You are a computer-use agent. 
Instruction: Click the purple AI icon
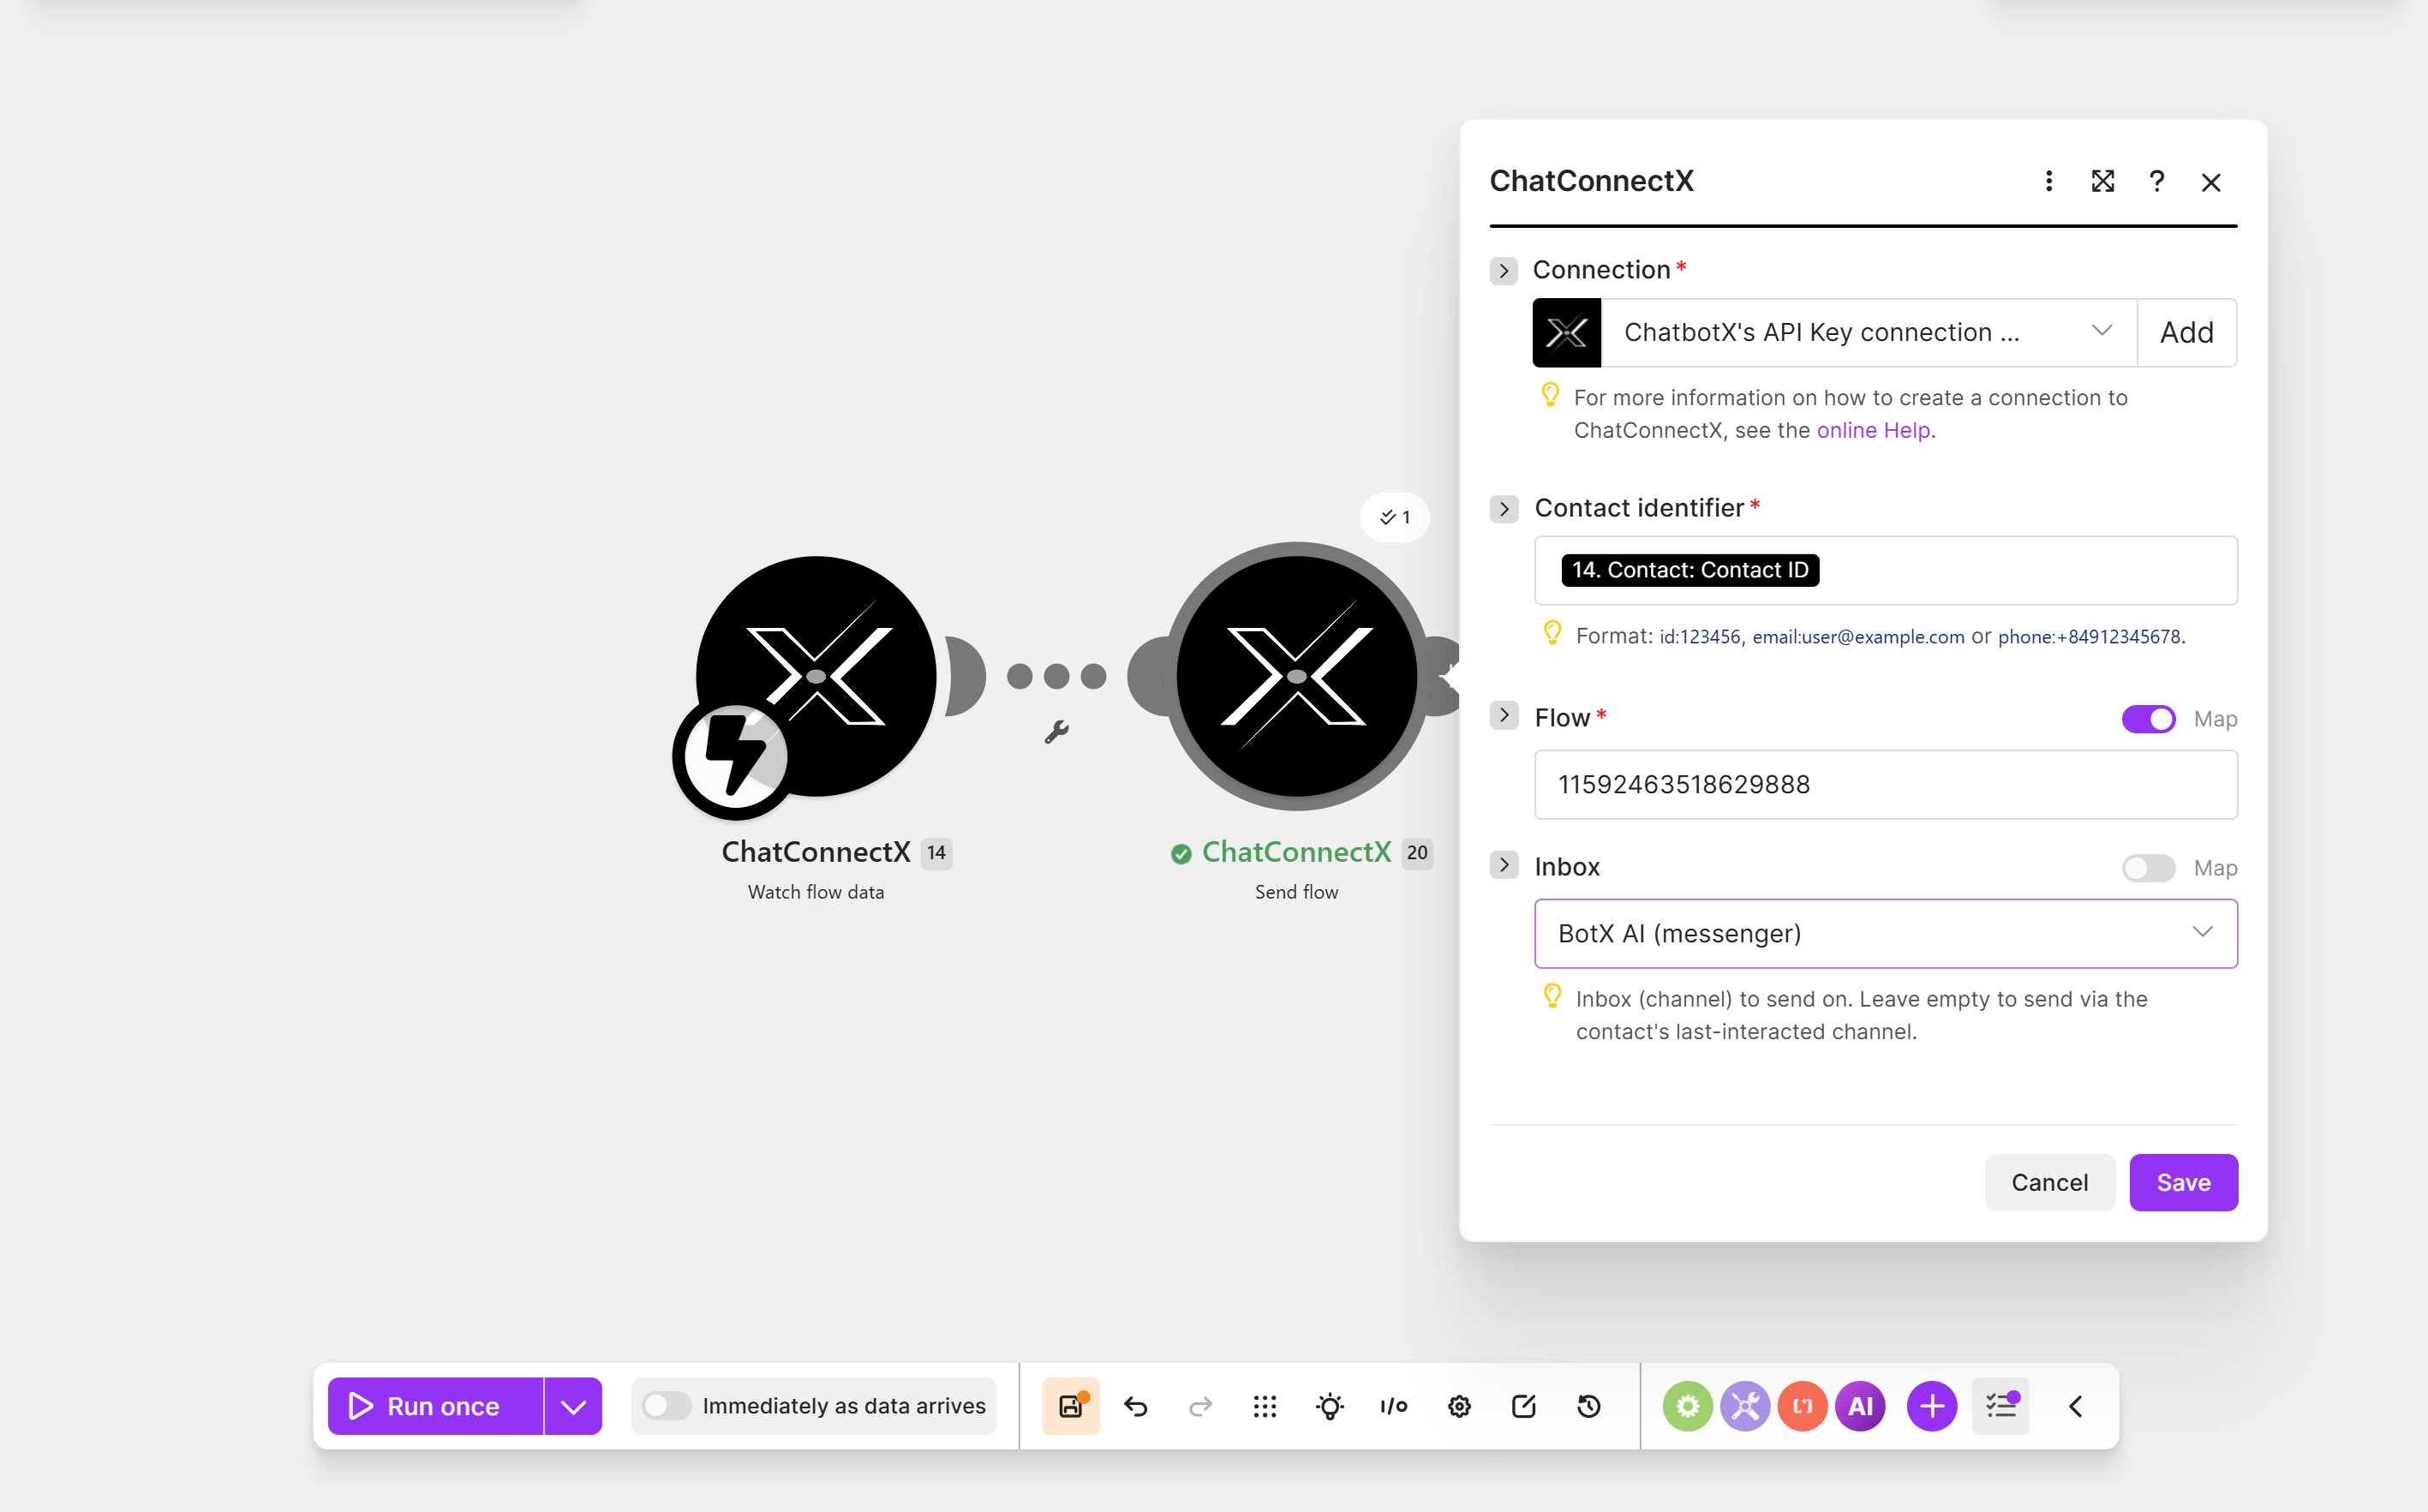tap(1861, 1406)
